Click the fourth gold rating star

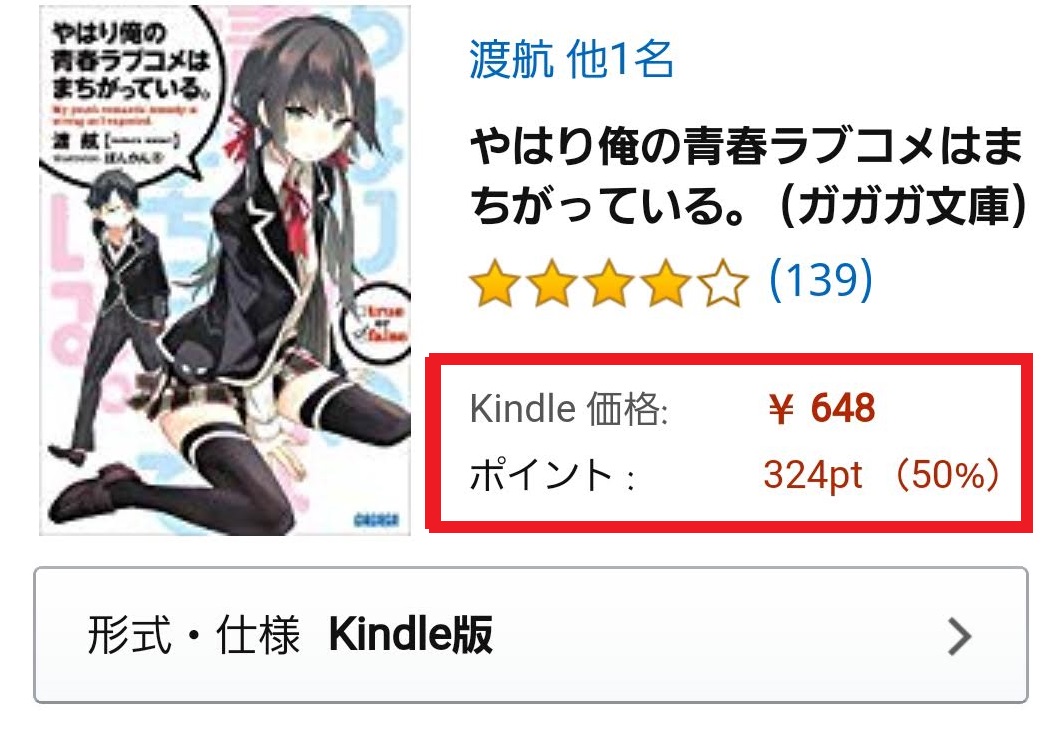(666, 283)
